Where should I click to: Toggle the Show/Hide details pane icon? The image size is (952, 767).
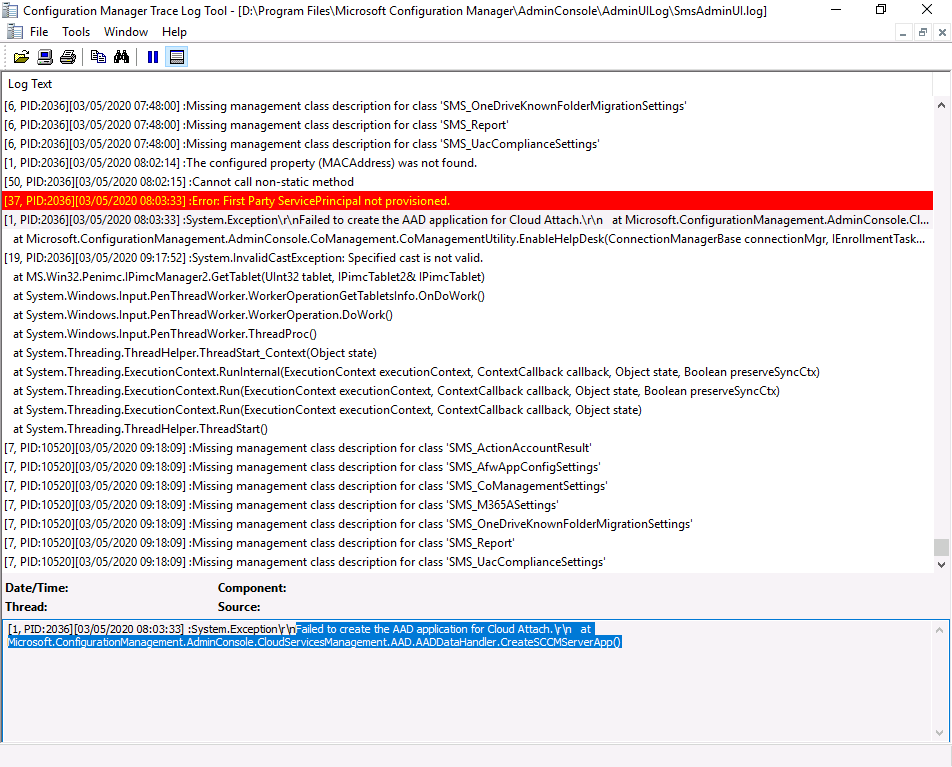(x=177, y=57)
